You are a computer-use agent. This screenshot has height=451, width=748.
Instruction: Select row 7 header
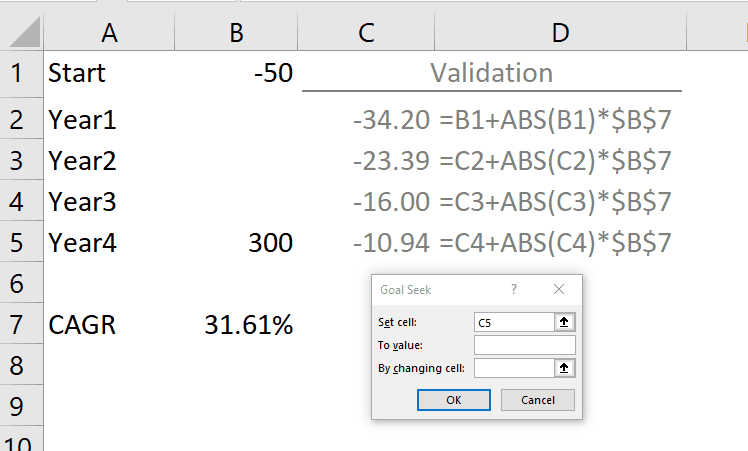(22, 325)
